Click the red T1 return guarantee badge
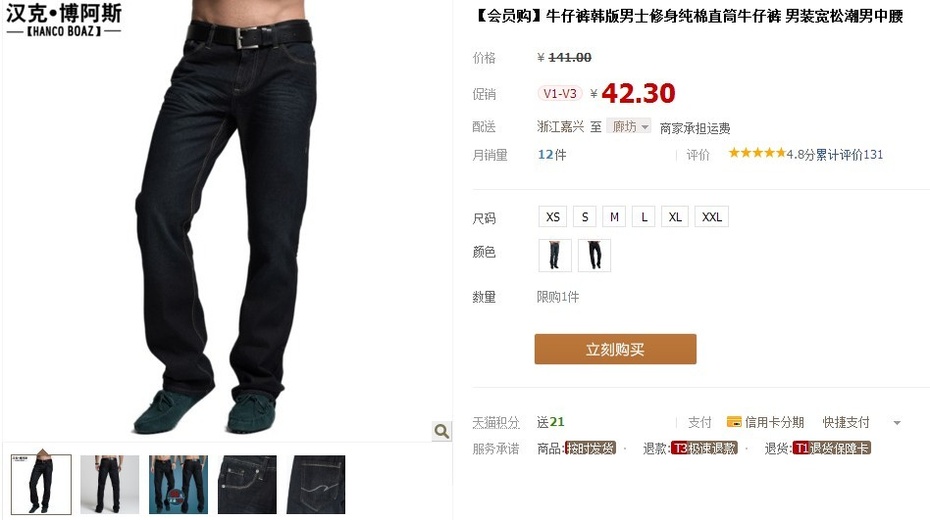 pyautogui.click(x=832, y=448)
